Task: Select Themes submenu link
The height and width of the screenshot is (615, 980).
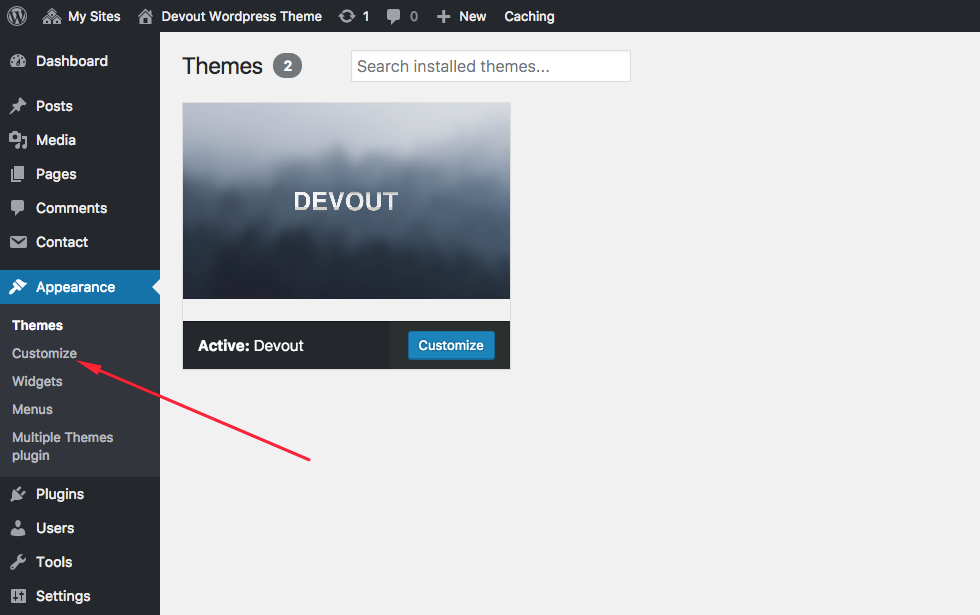Action: pos(38,325)
